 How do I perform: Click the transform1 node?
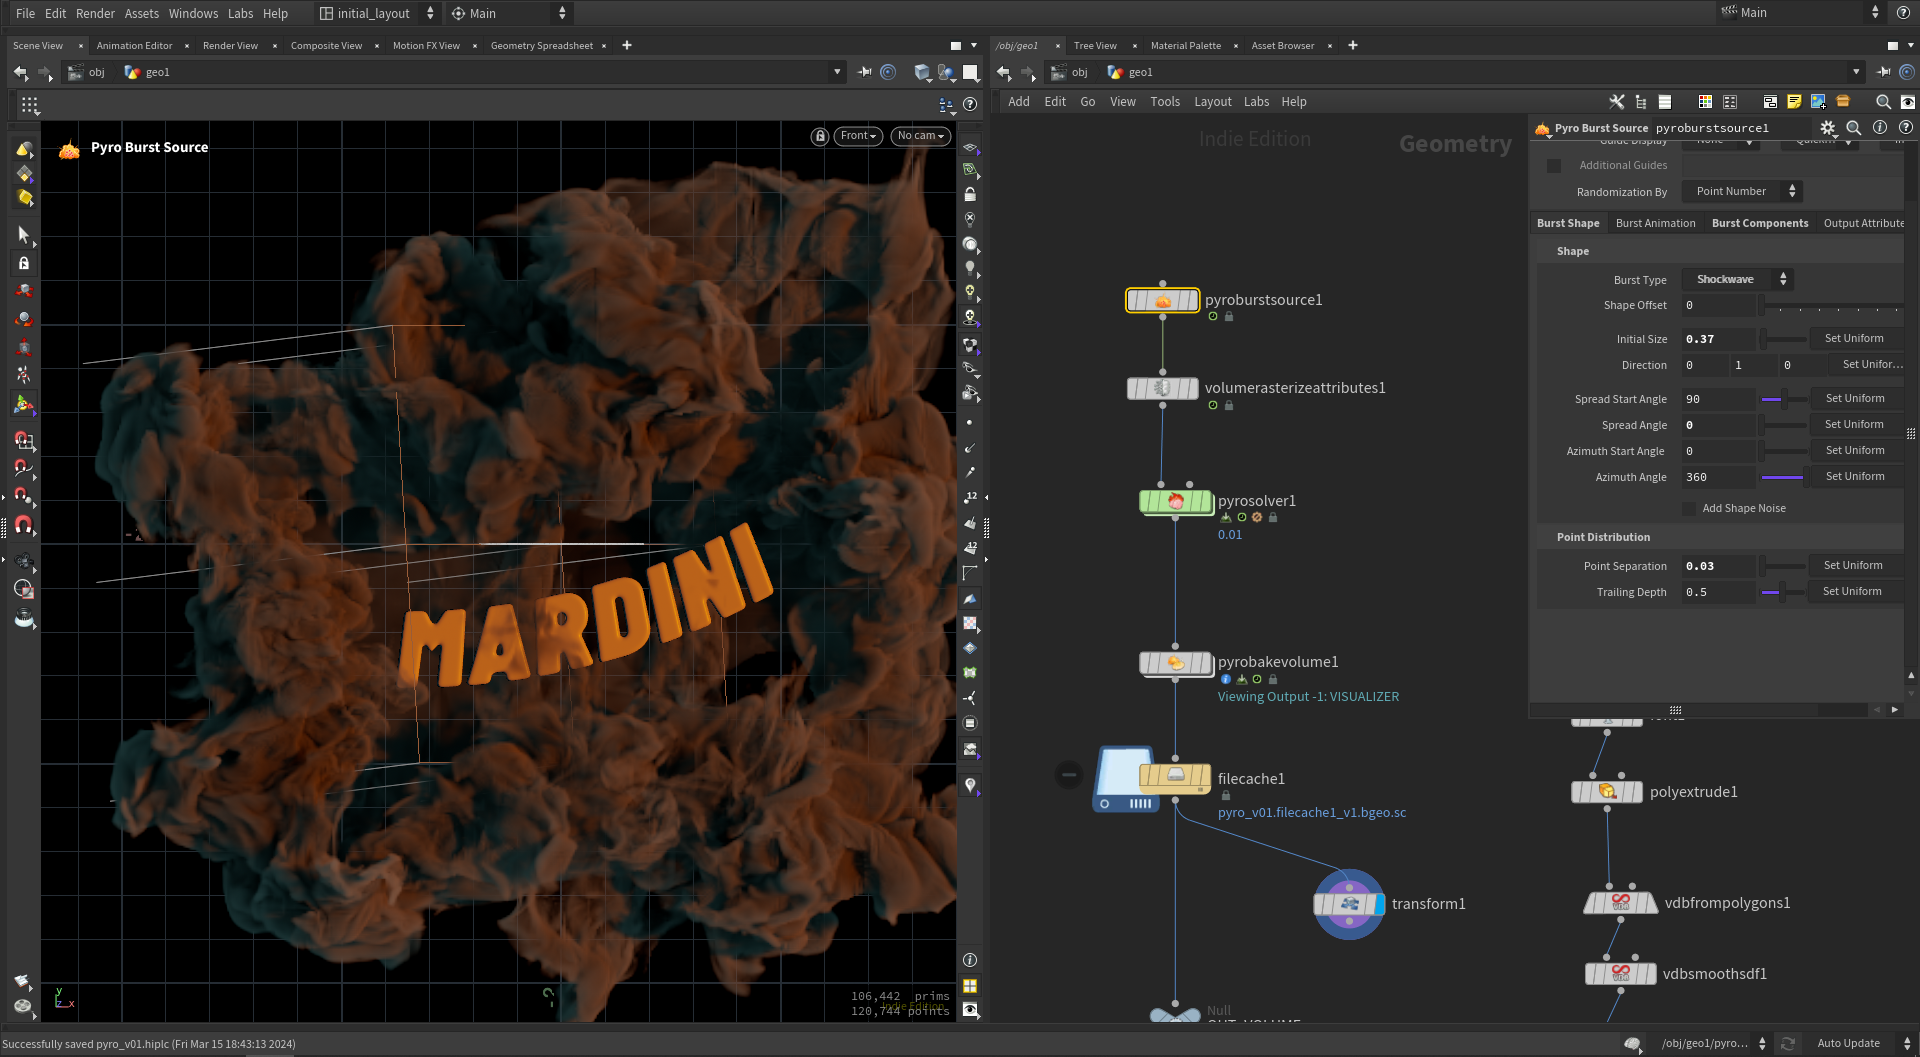pos(1349,904)
